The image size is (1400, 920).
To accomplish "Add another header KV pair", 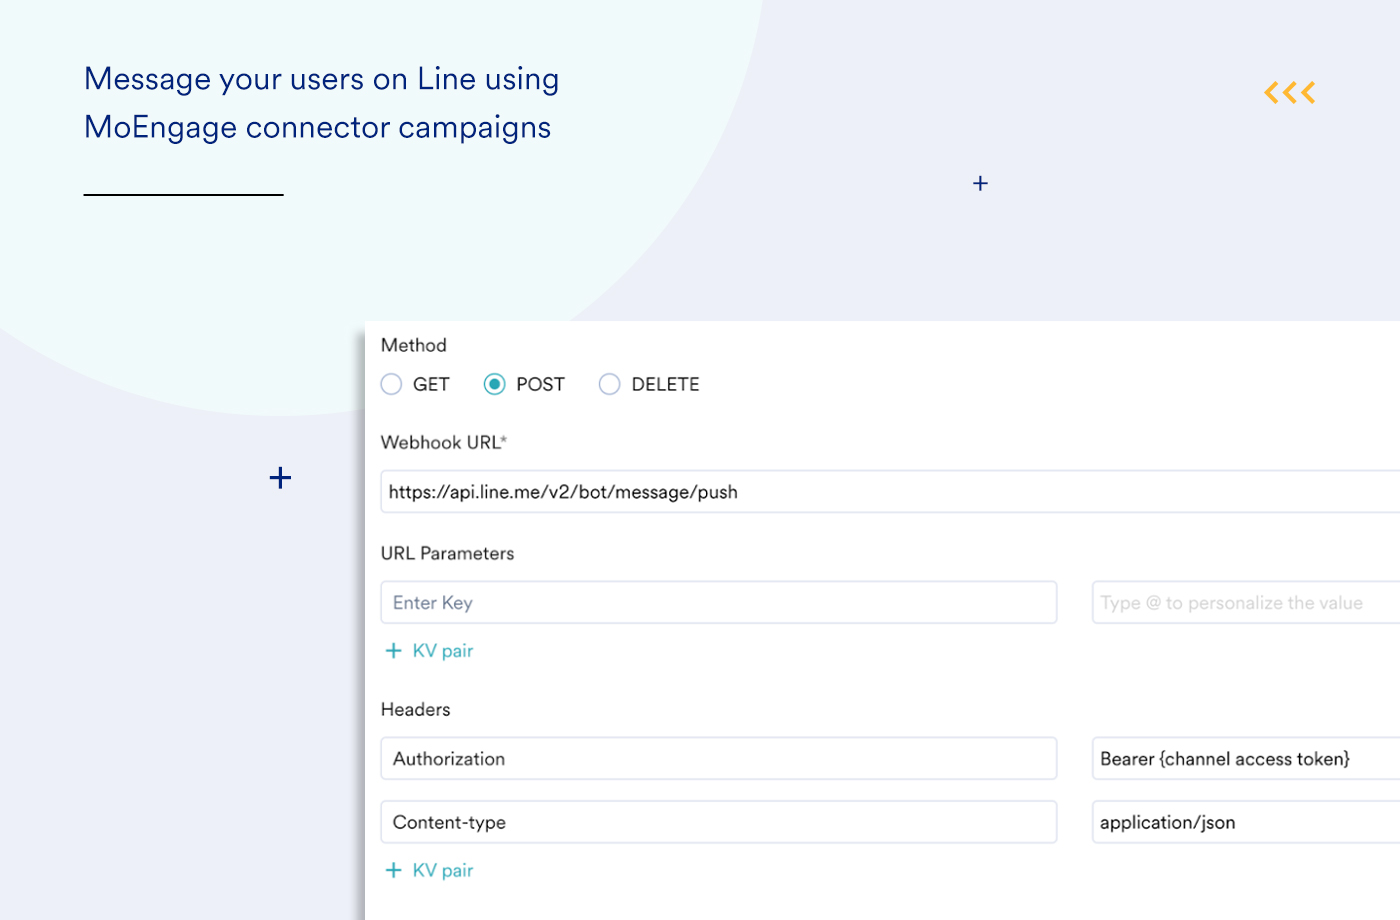I will [430, 870].
